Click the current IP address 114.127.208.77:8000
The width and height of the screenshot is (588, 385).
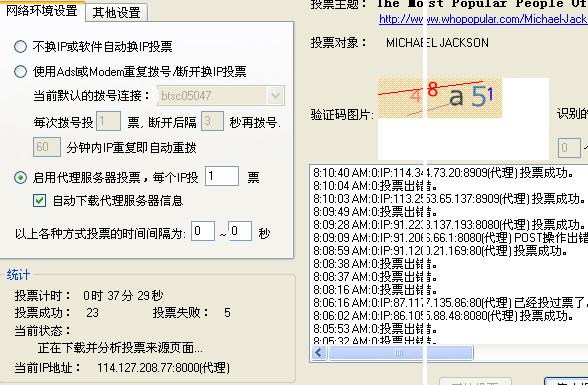click(163, 368)
